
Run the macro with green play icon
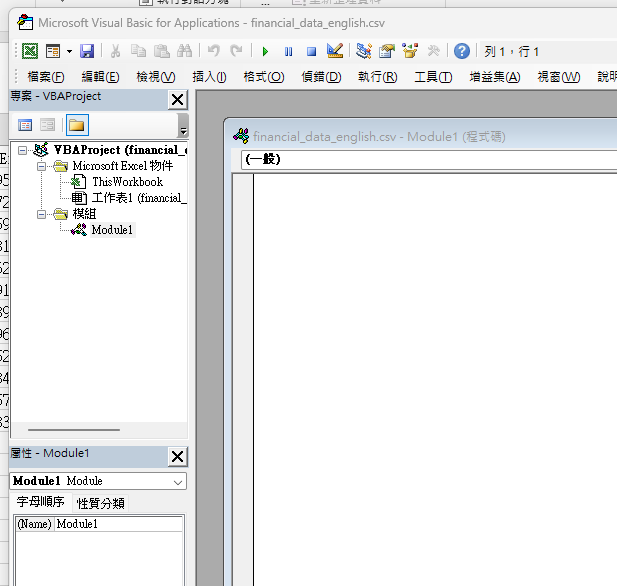coord(265,52)
